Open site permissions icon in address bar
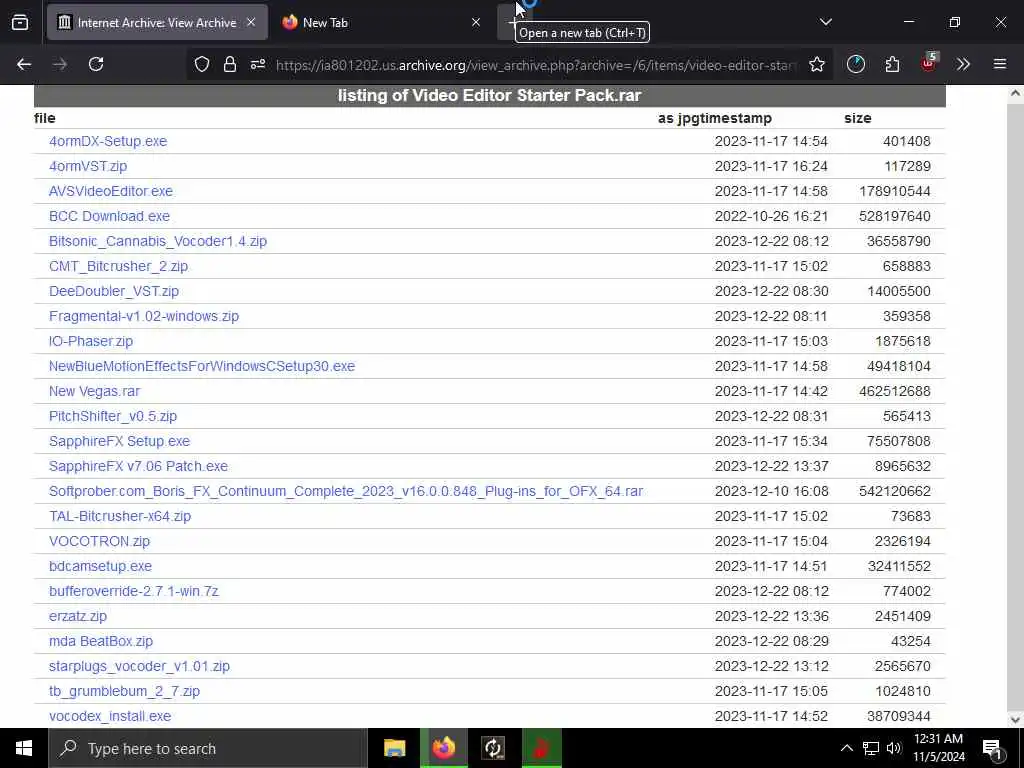This screenshot has height=768, width=1024. coord(257,64)
